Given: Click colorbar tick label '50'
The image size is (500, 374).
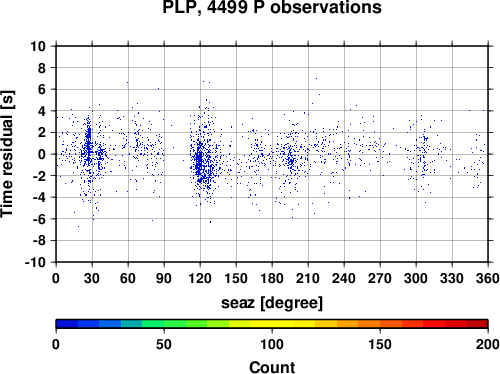Looking at the screenshot, I should click(164, 344).
